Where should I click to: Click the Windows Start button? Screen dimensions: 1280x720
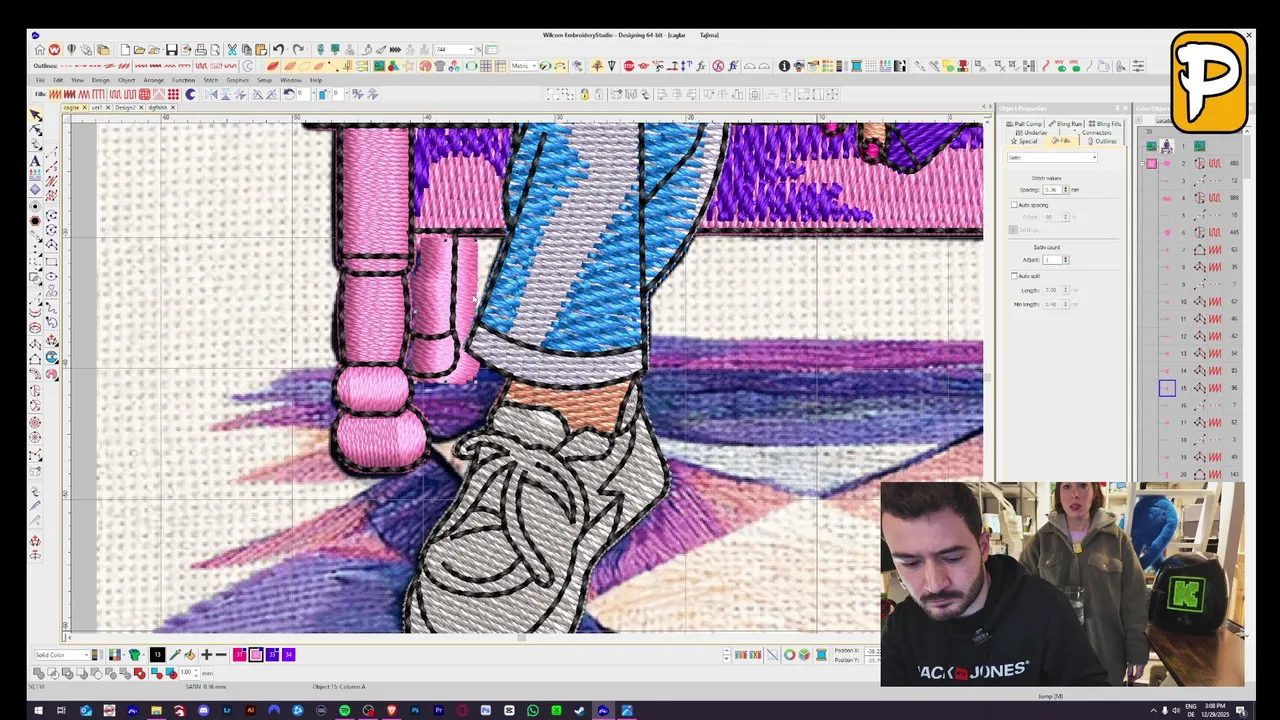(38, 711)
